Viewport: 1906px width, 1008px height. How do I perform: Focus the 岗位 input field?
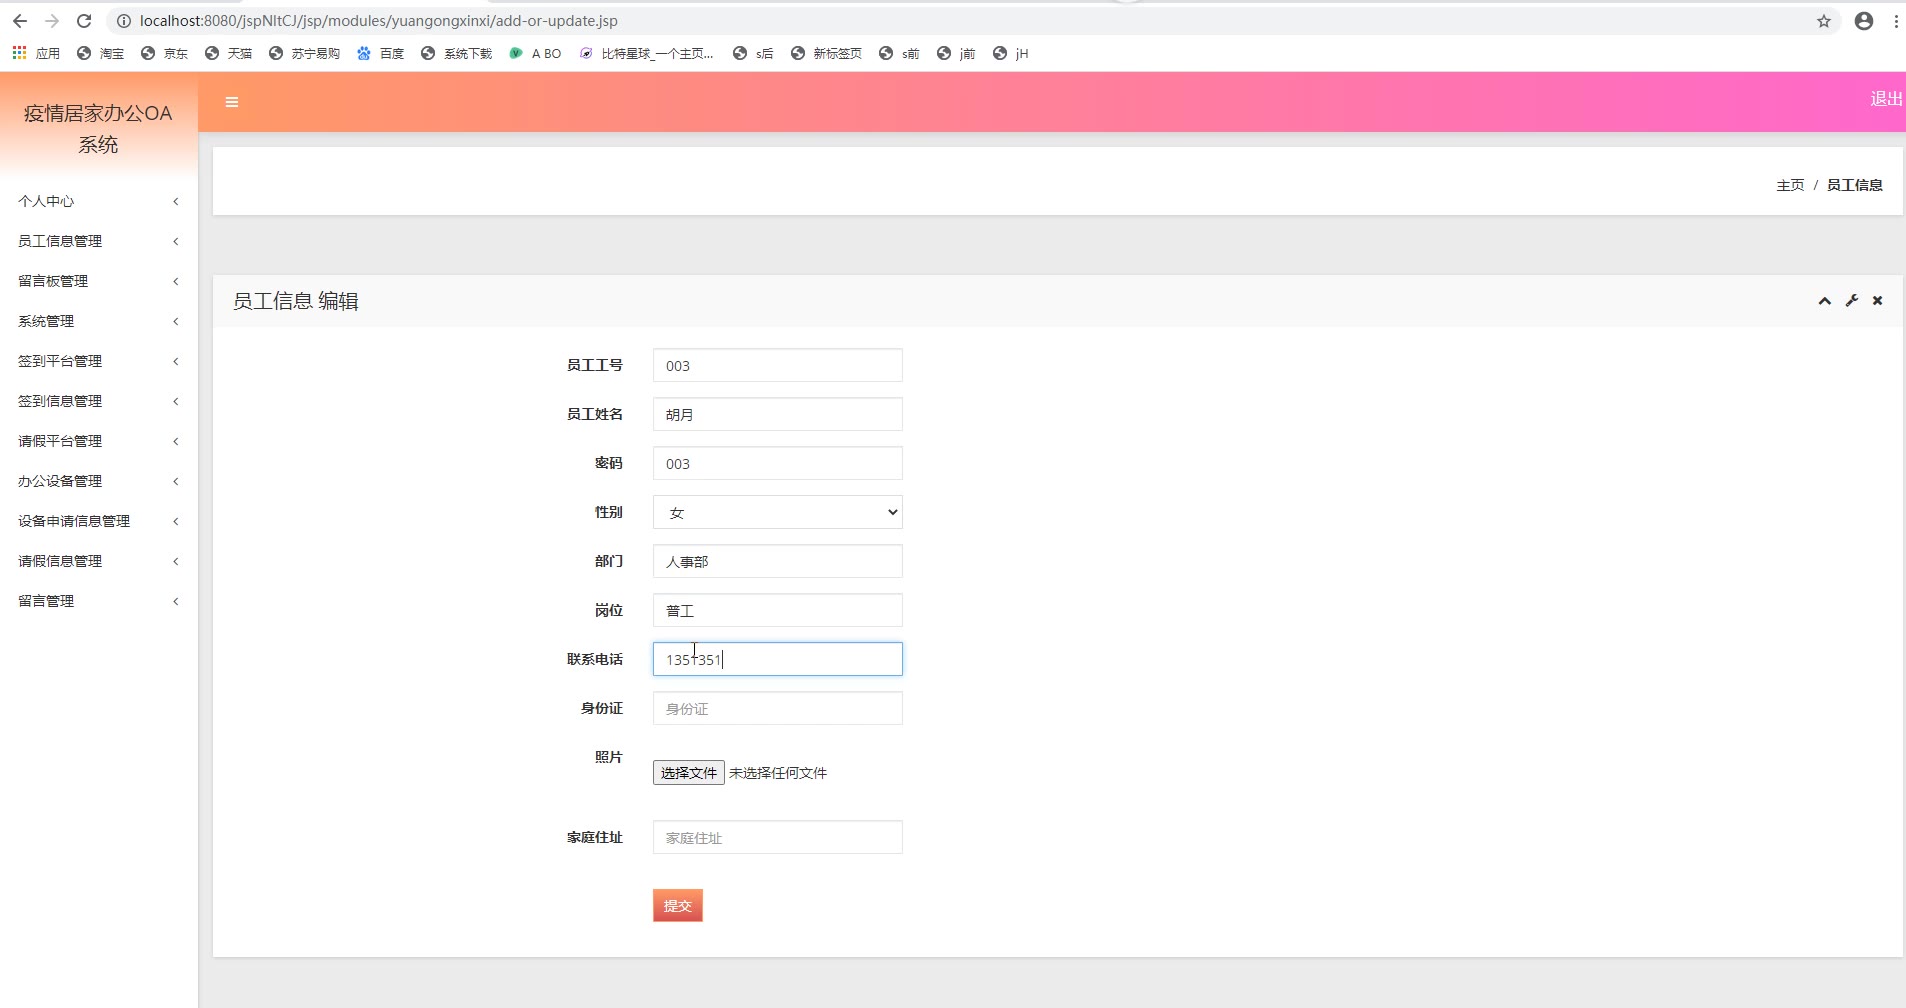tap(778, 610)
